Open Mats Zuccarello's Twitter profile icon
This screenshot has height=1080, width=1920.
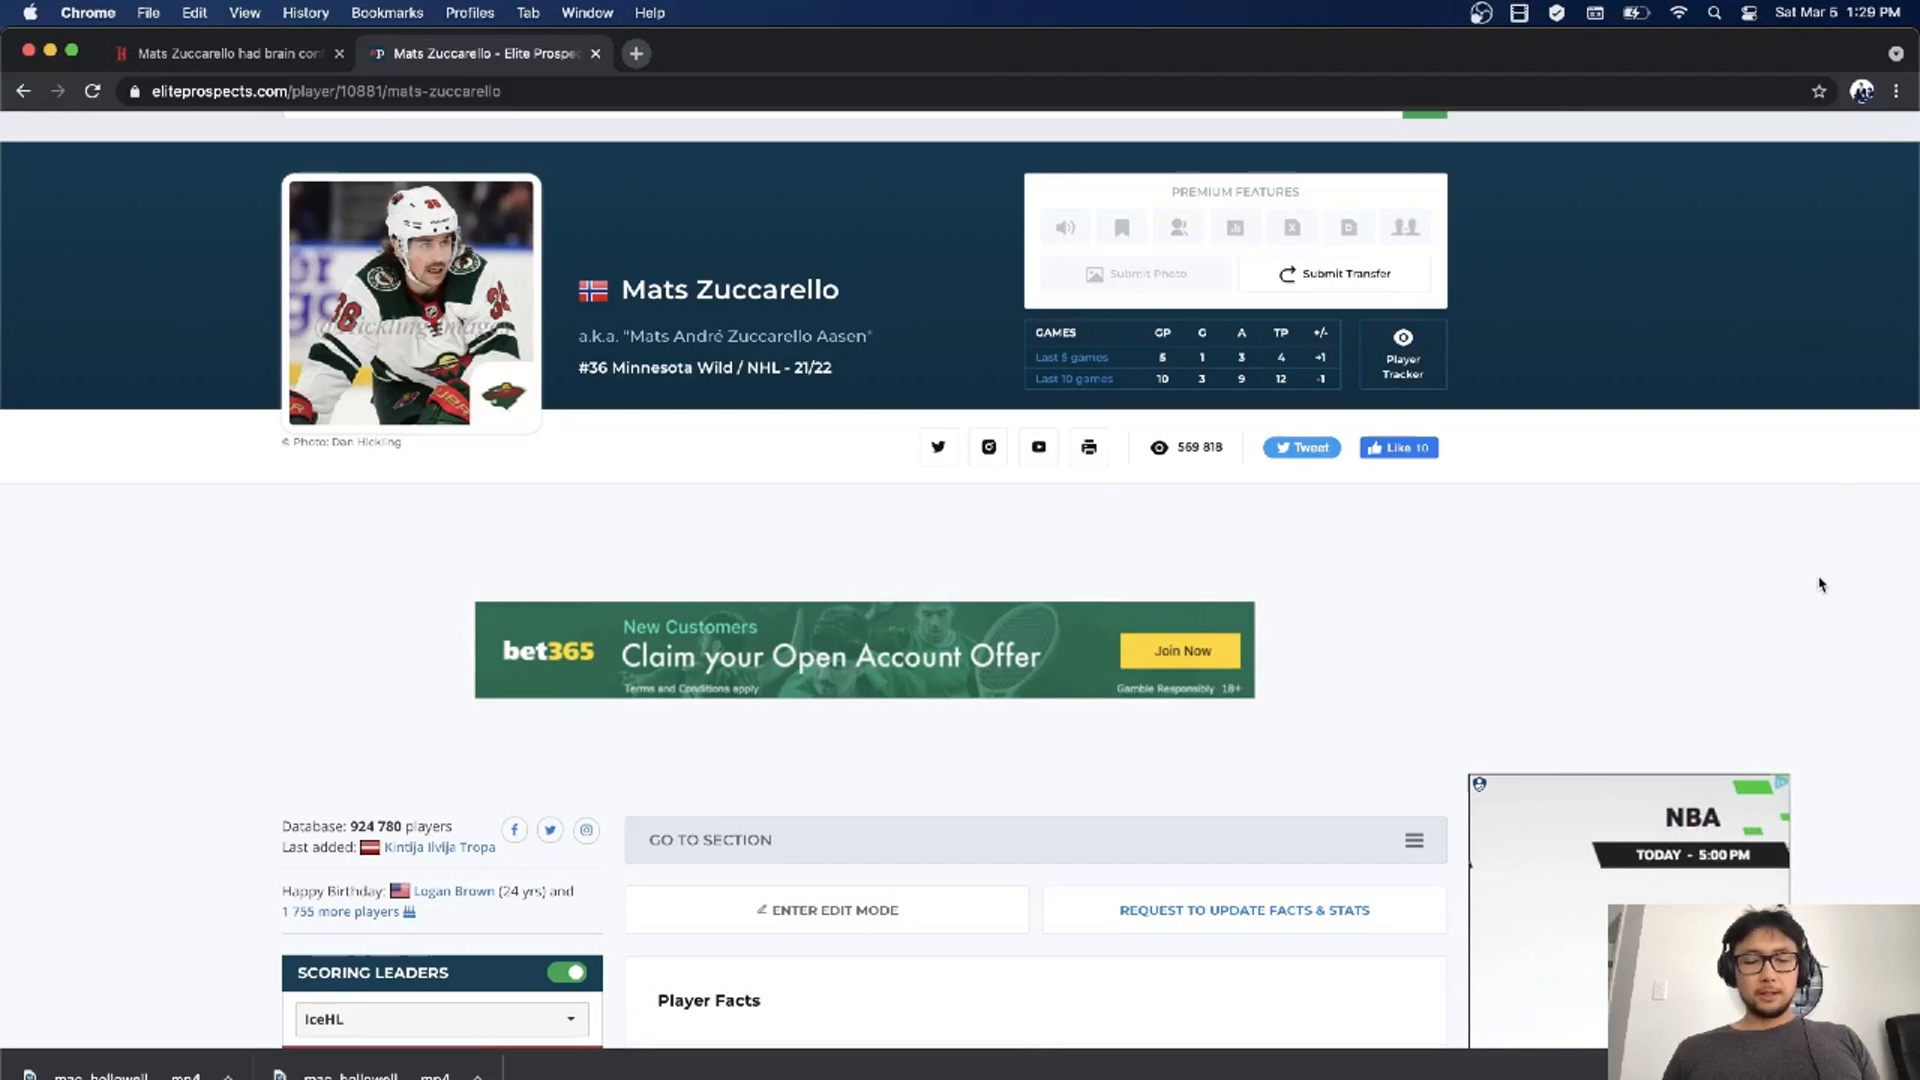(938, 447)
